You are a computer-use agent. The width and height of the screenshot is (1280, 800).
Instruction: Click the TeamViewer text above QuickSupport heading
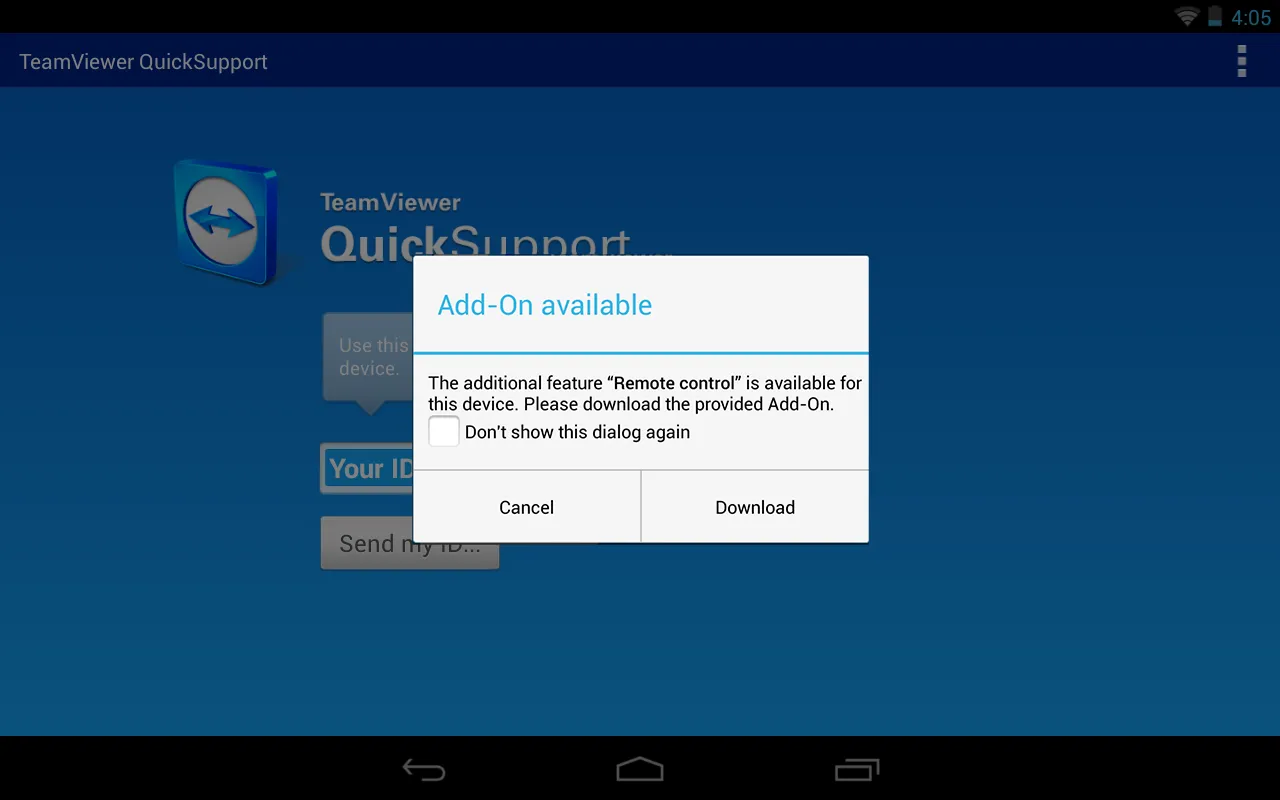click(390, 202)
